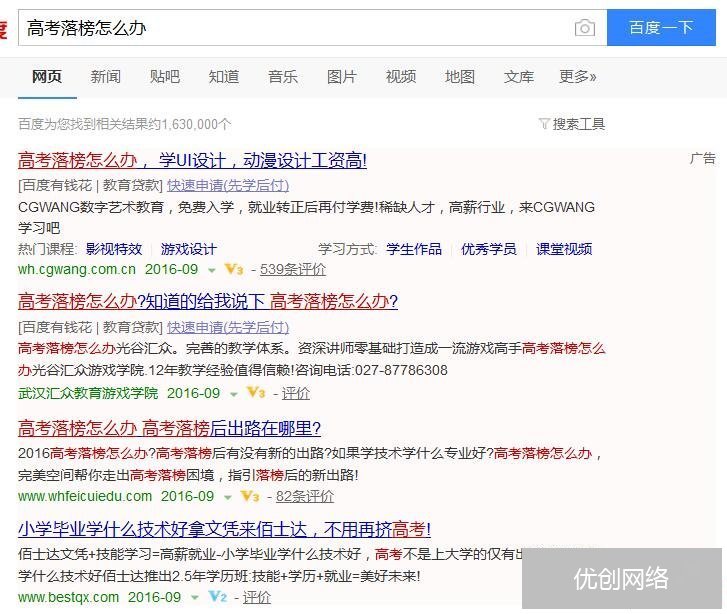Expand the dropdown arrow after www.whfeicuiedu.com date
The image size is (727, 614).
tap(228, 497)
